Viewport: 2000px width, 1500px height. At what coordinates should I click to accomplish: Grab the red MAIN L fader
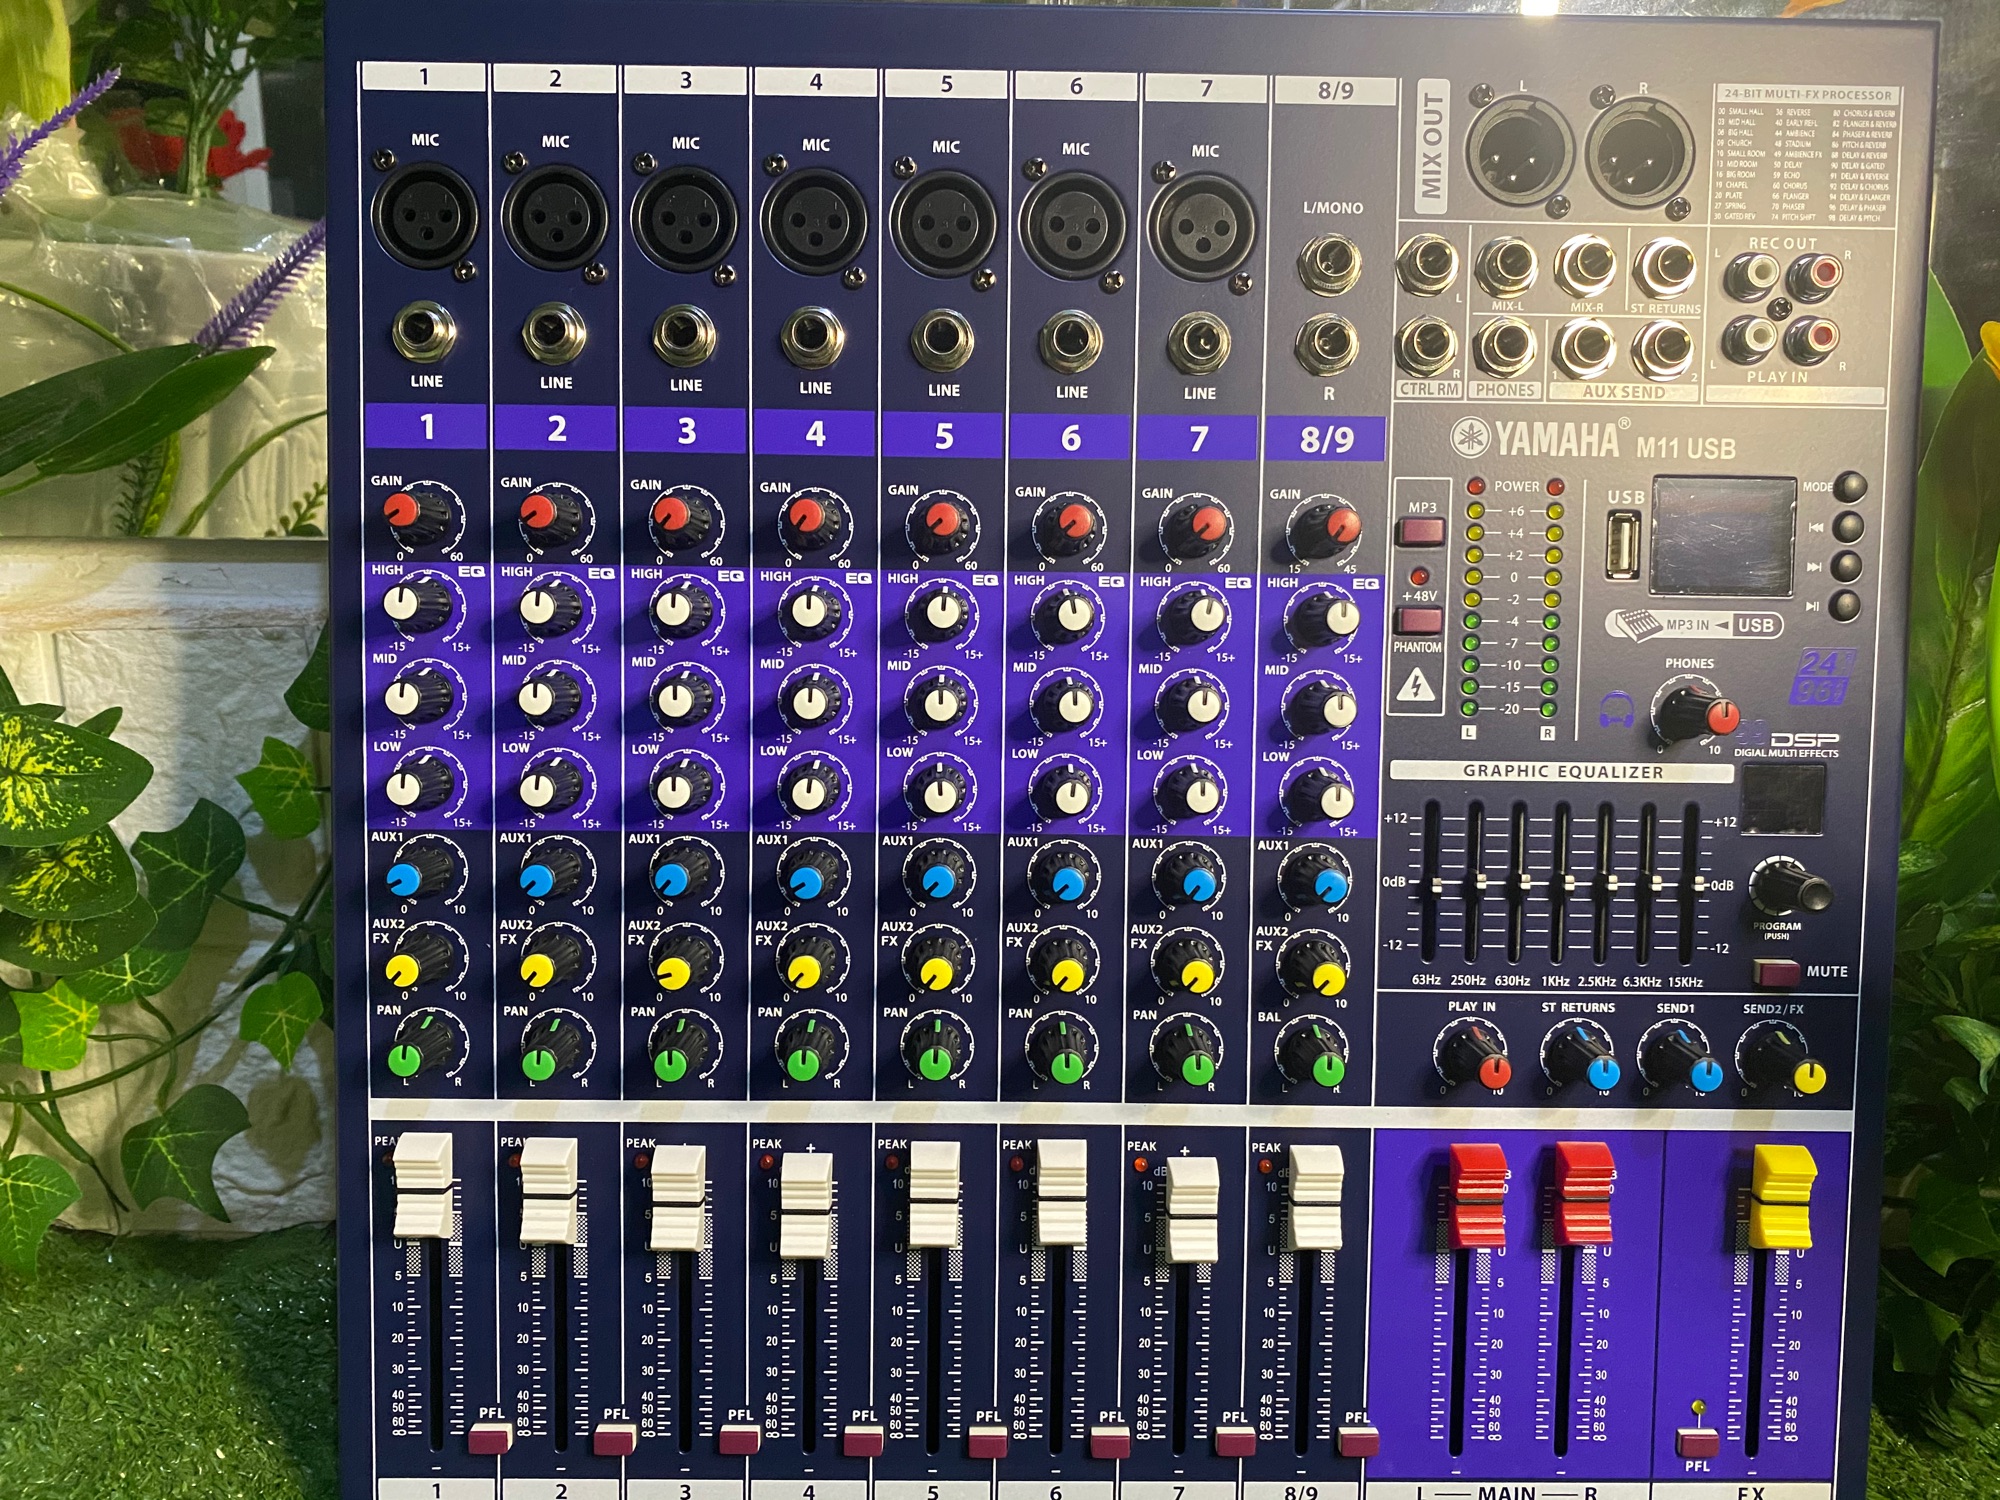[x=1477, y=1196]
